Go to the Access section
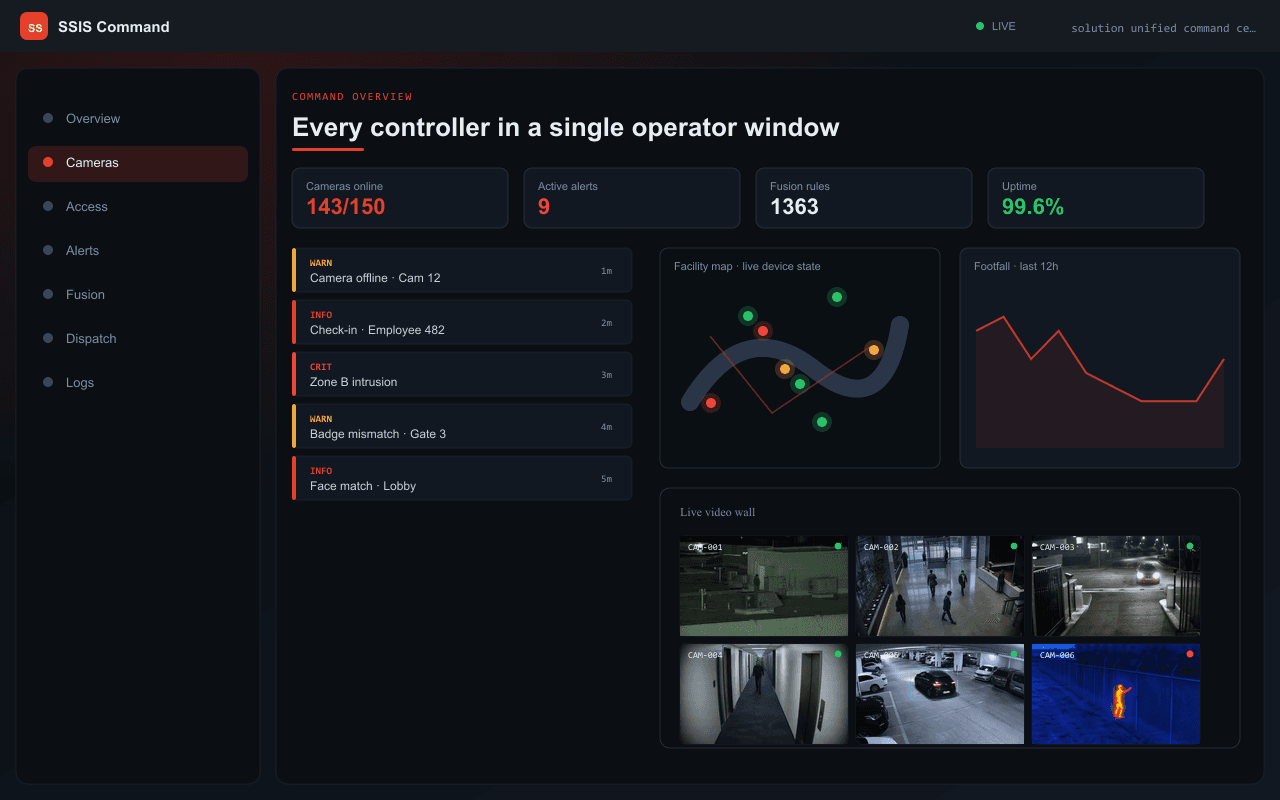1280x800 pixels. pyautogui.click(x=138, y=206)
